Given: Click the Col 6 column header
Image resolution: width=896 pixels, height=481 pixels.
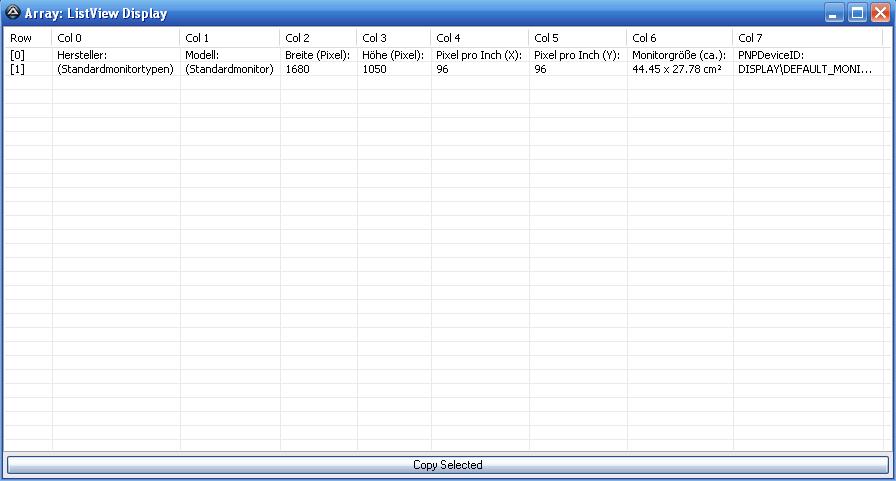Looking at the screenshot, I should [x=679, y=38].
